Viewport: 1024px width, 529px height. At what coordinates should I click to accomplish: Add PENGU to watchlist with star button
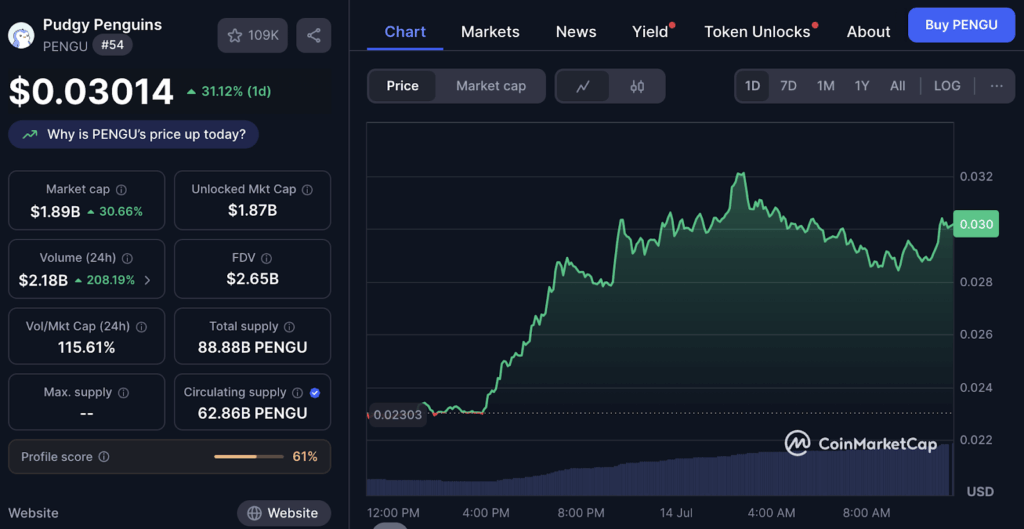pyautogui.click(x=253, y=36)
